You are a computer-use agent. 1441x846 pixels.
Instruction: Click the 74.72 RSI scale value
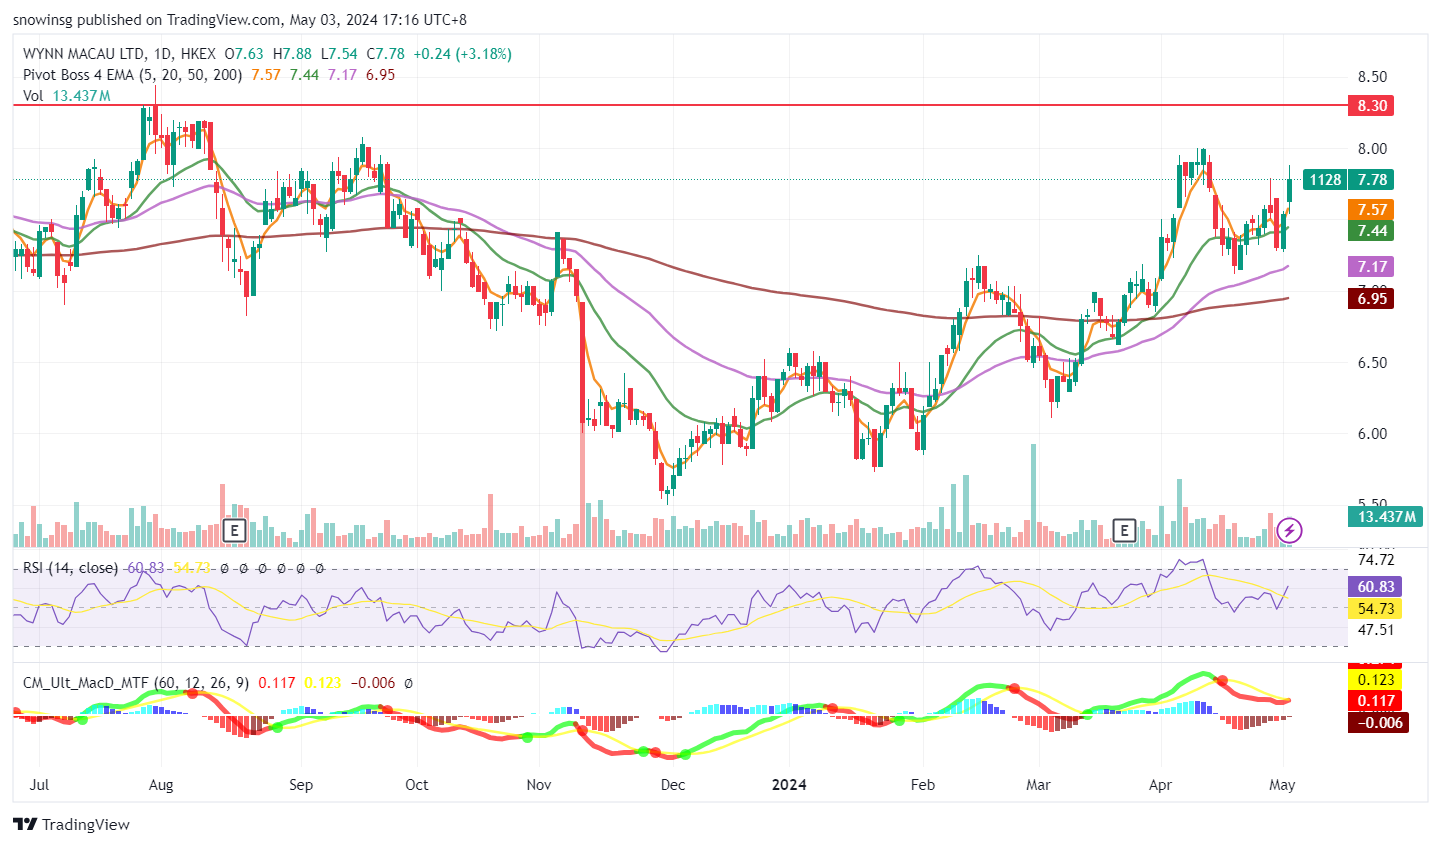click(x=1376, y=560)
